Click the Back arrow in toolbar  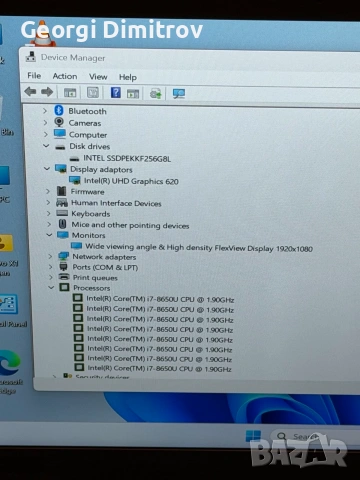[30, 91]
